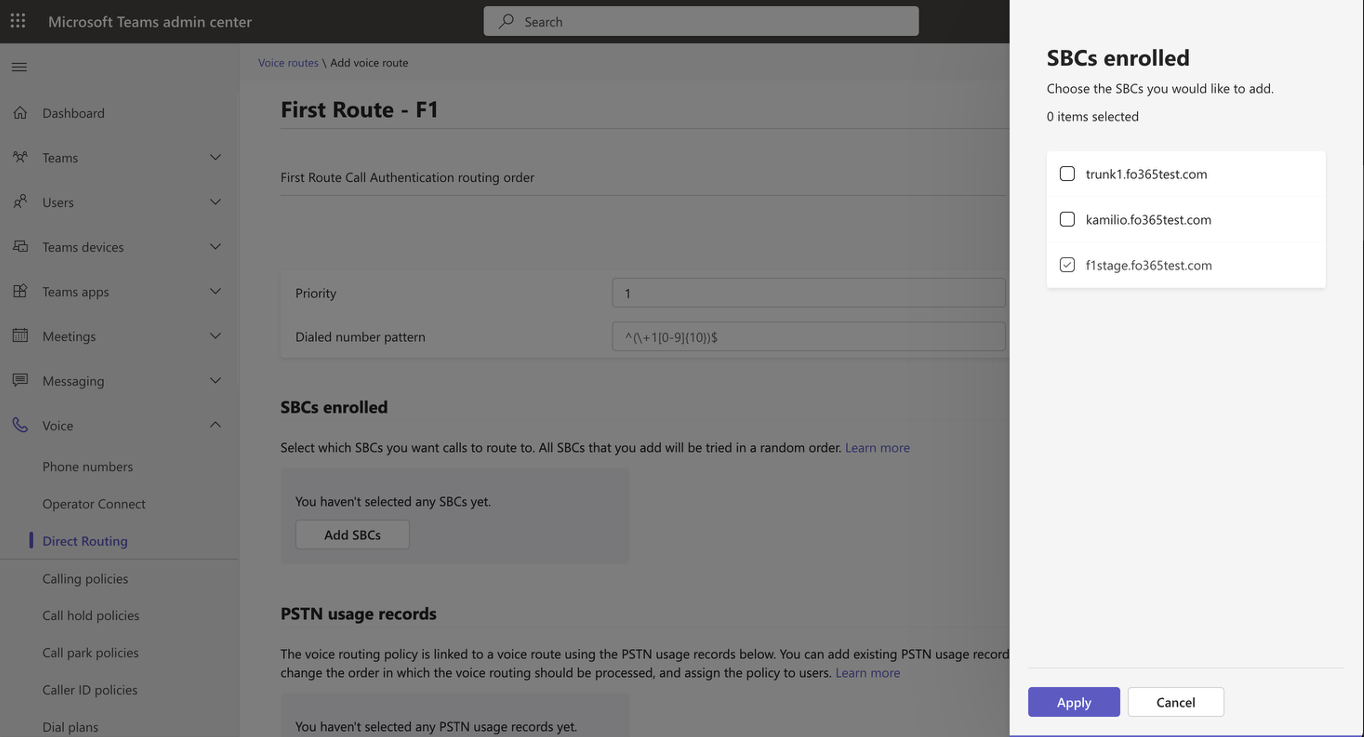Click the Teams devices icon
Viewport: 1364px width, 737px height.
click(20, 246)
